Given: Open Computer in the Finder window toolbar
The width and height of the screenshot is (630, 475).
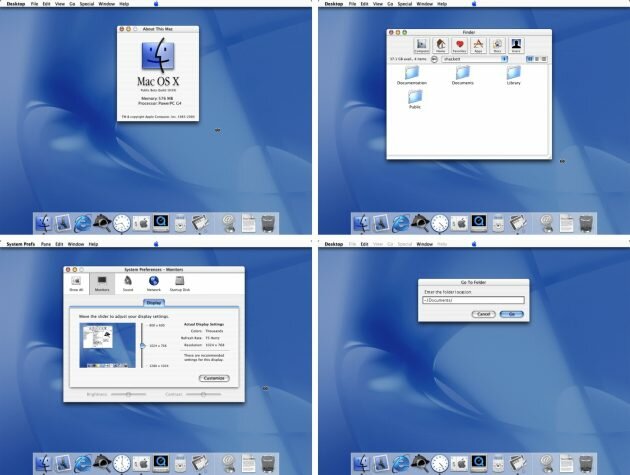Looking at the screenshot, I should pyautogui.click(x=421, y=45).
